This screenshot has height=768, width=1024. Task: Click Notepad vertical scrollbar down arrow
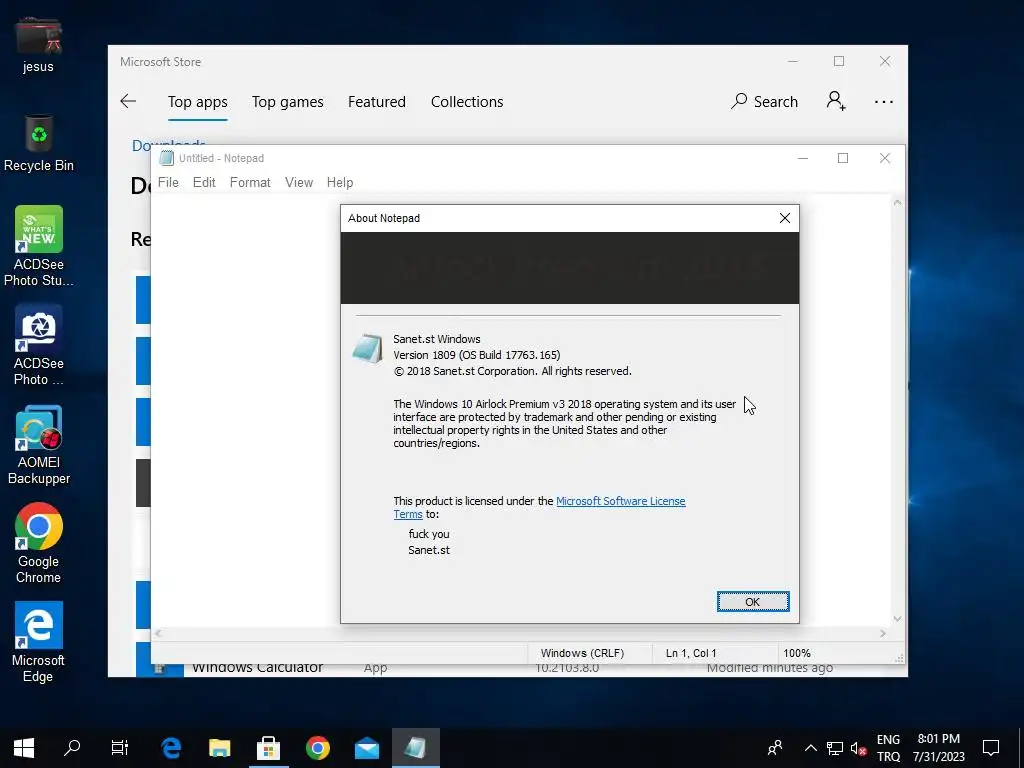(897, 618)
